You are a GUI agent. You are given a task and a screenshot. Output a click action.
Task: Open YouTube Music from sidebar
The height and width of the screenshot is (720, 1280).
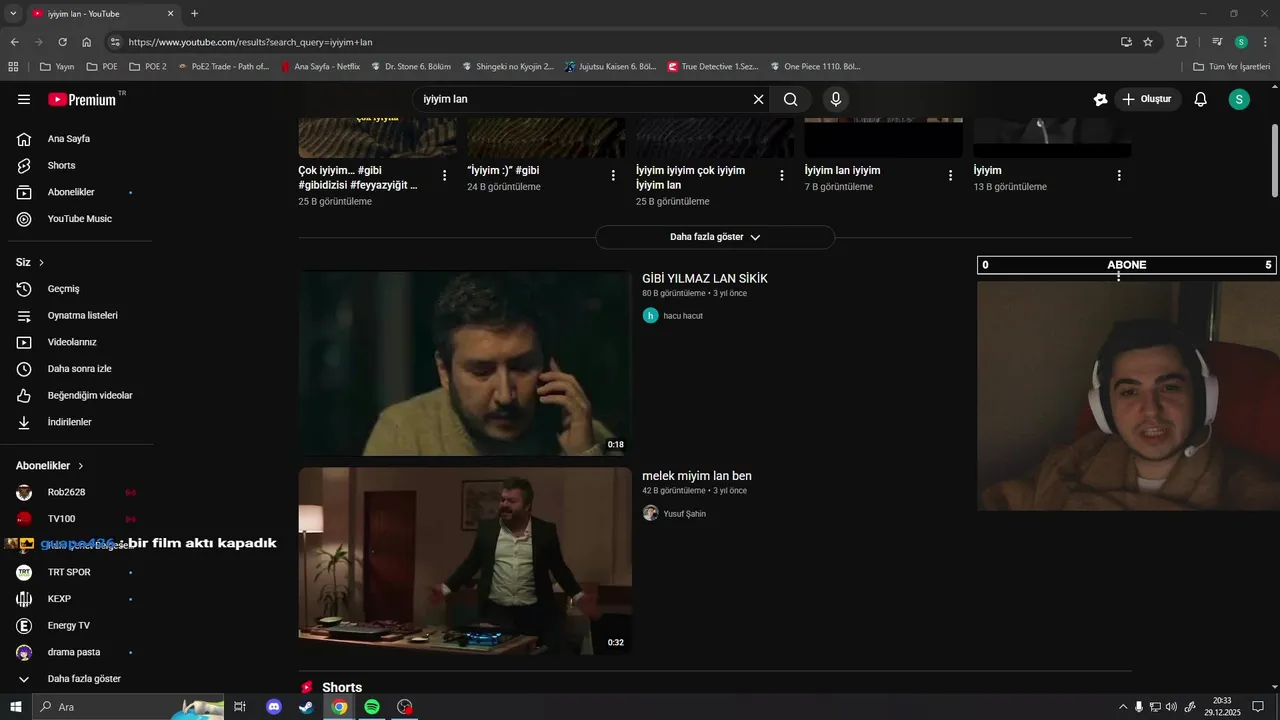(x=80, y=219)
